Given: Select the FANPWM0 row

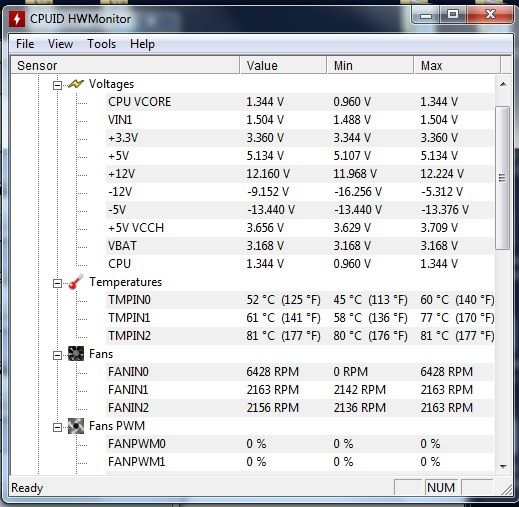Looking at the screenshot, I should pyautogui.click(x=300, y=444).
